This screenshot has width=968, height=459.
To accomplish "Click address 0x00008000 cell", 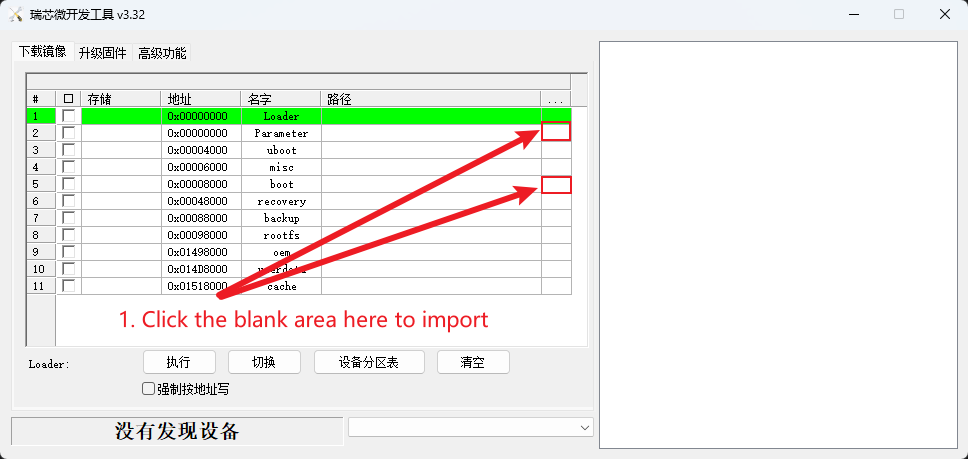I will click(x=201, y=184).
